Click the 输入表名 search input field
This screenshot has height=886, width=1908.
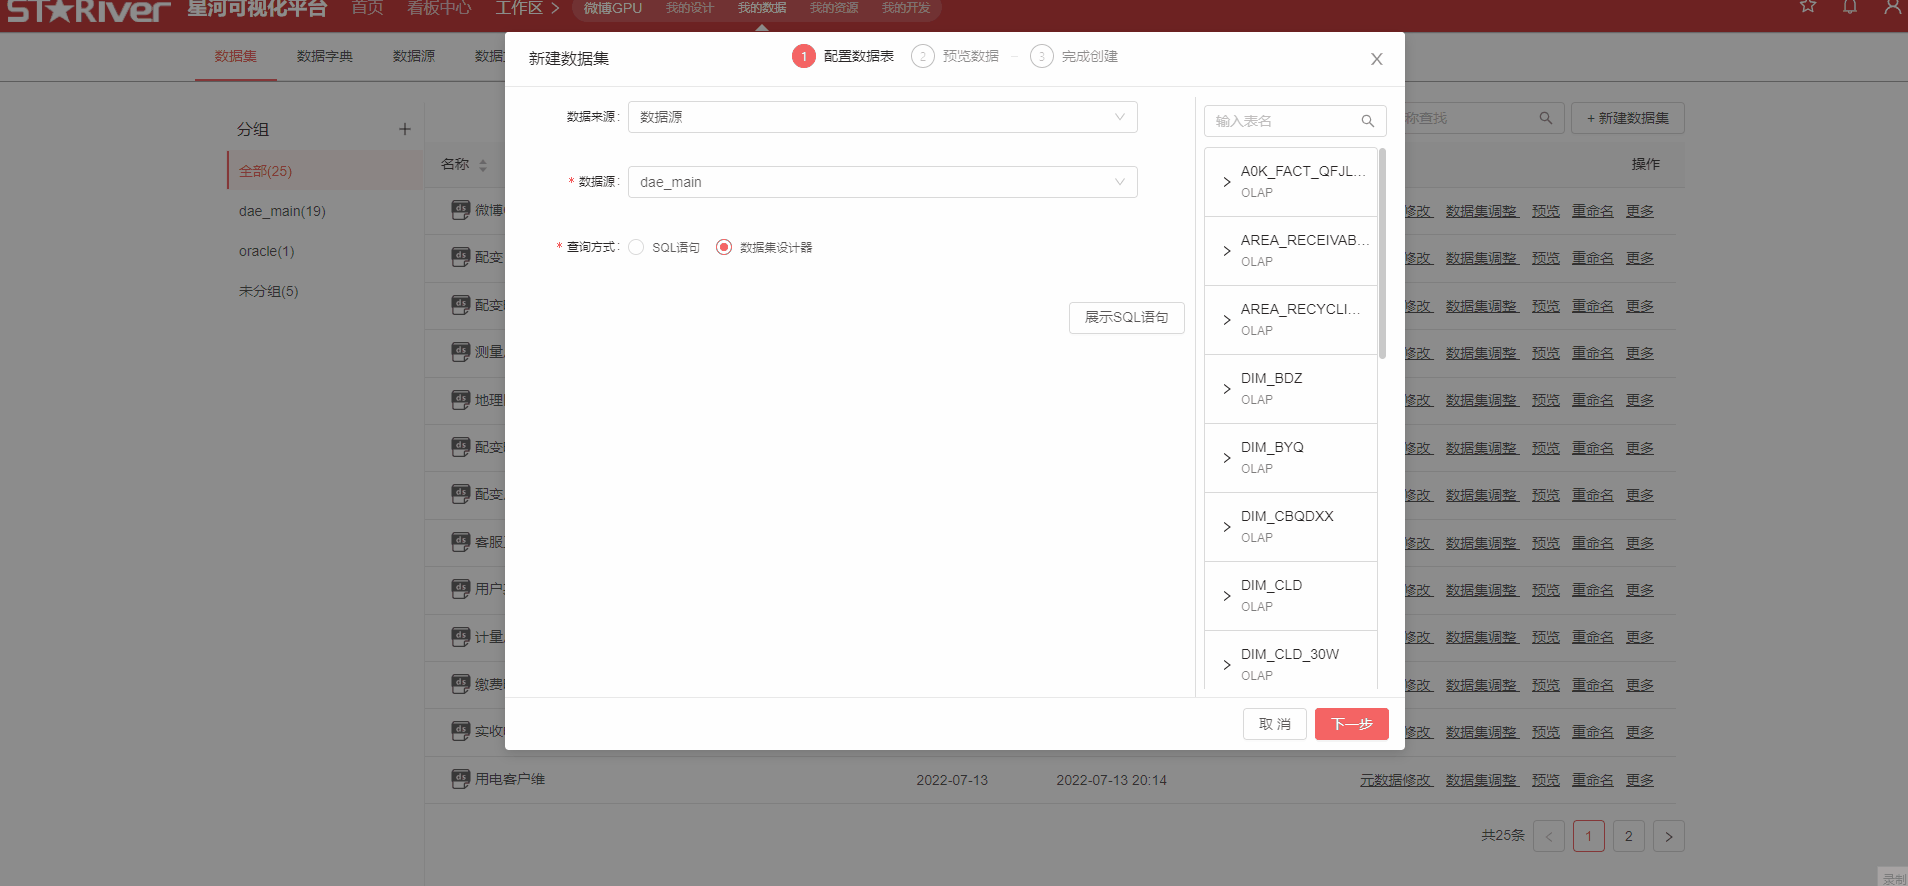click(x=1282, y=121)
